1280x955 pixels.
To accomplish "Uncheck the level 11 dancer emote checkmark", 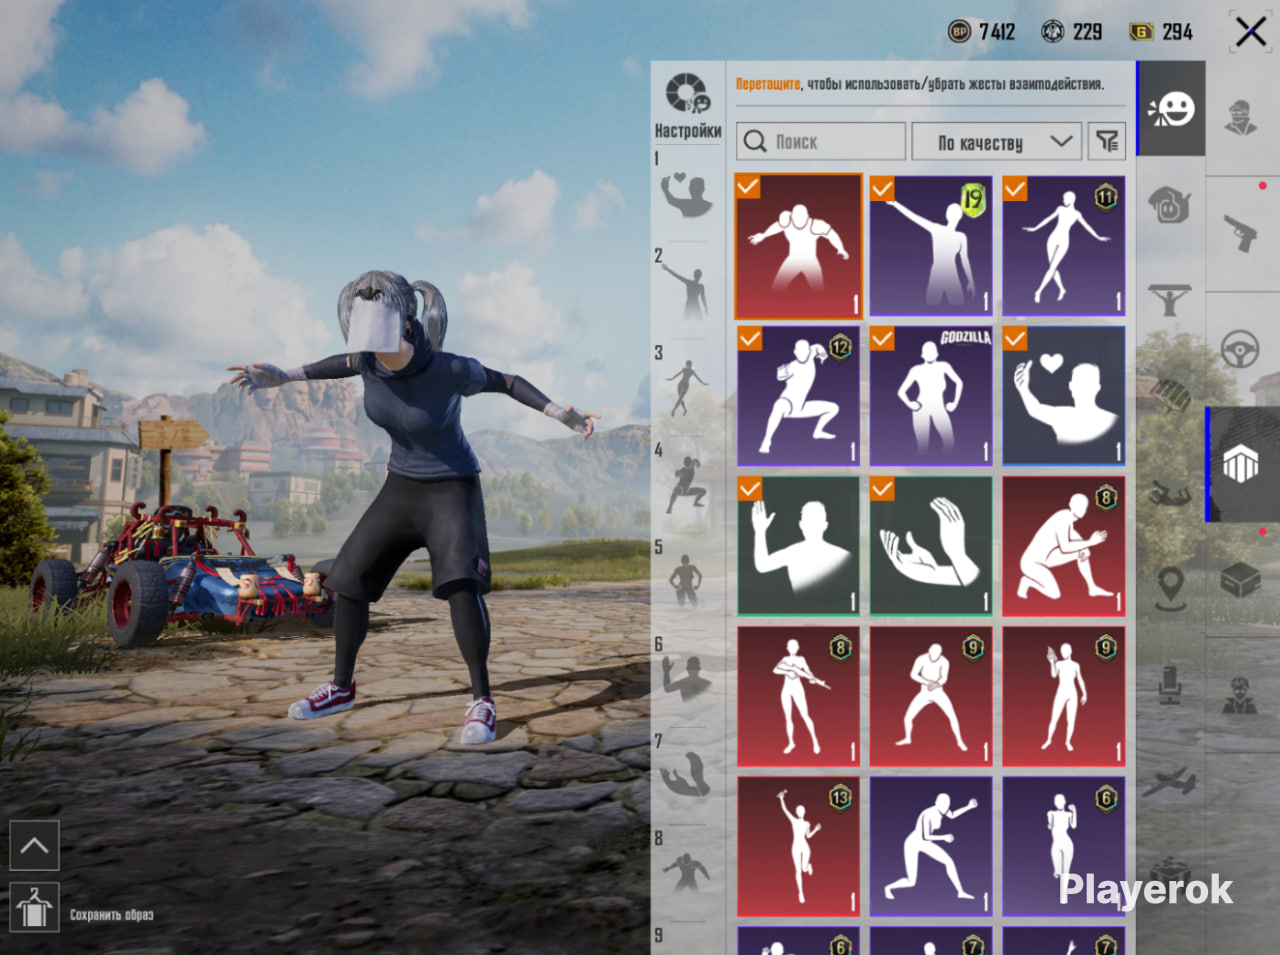I will 1015,188.
